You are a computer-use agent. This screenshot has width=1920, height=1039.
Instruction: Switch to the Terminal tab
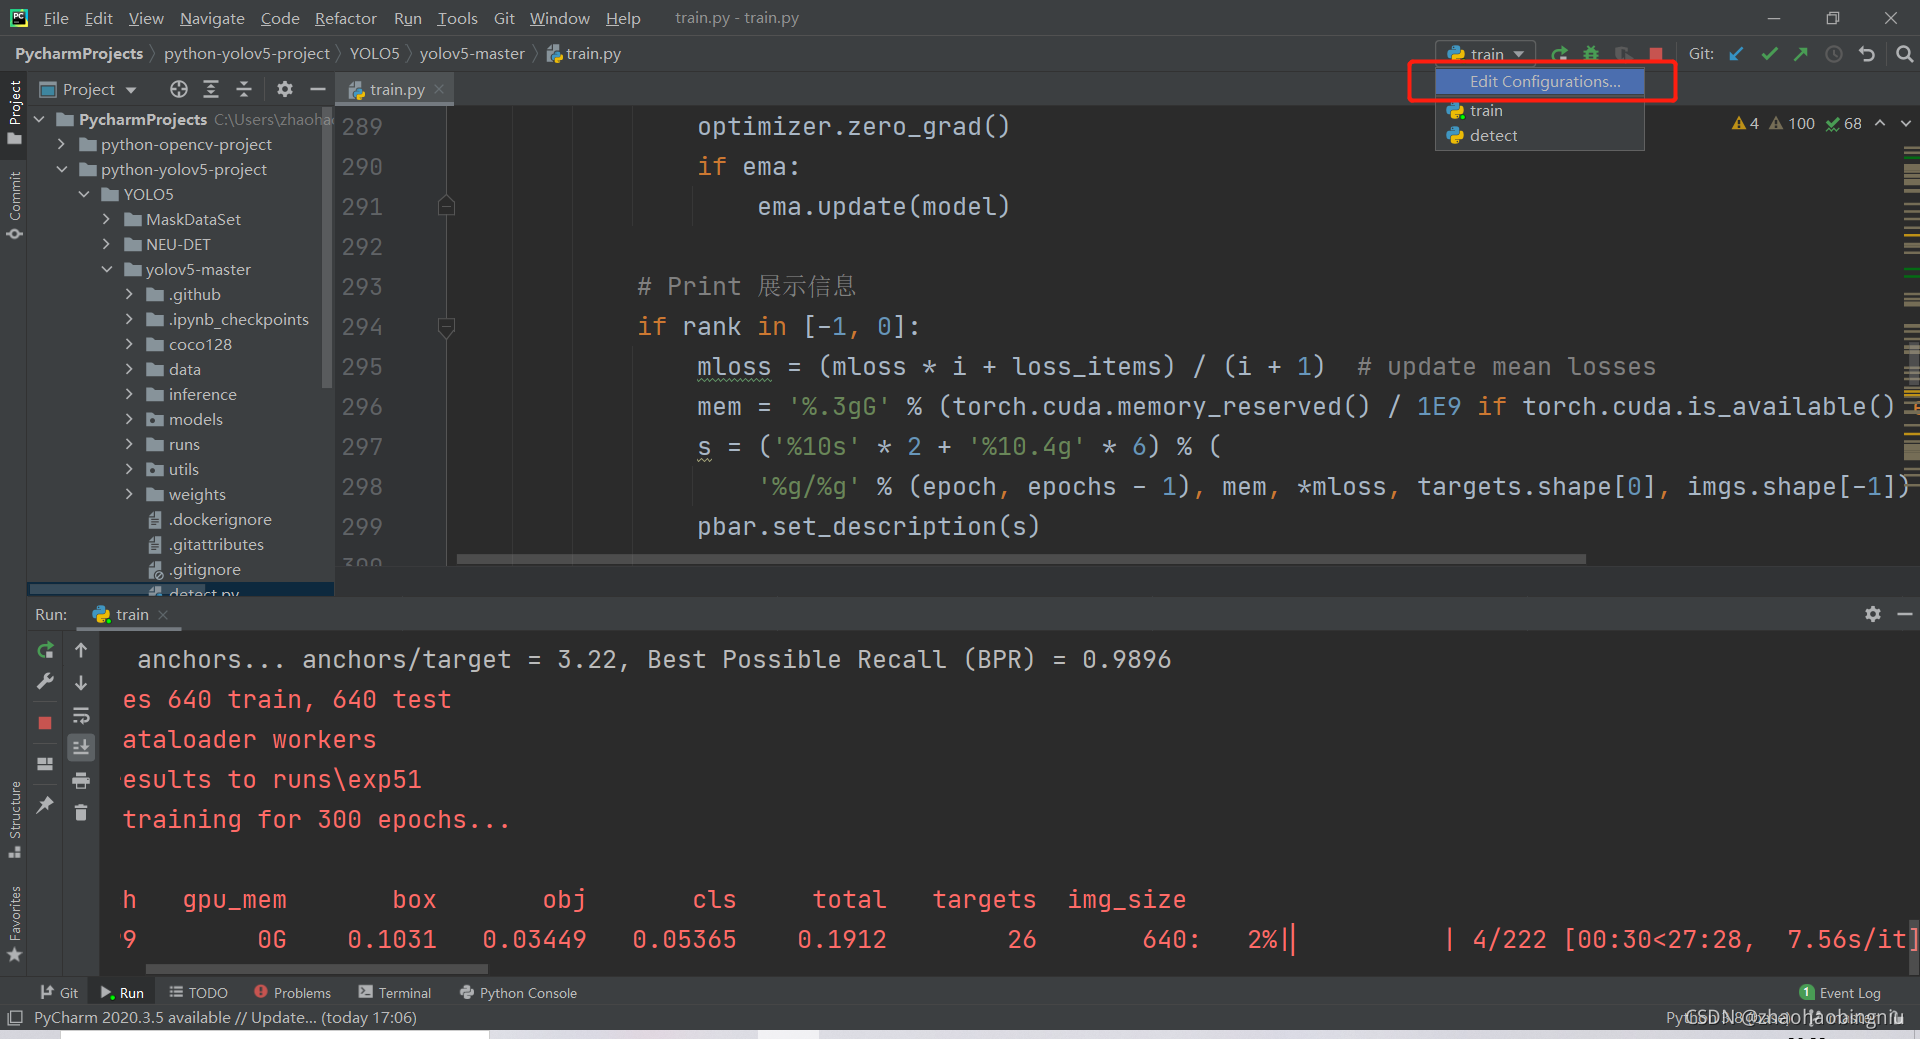click(395, 993)
